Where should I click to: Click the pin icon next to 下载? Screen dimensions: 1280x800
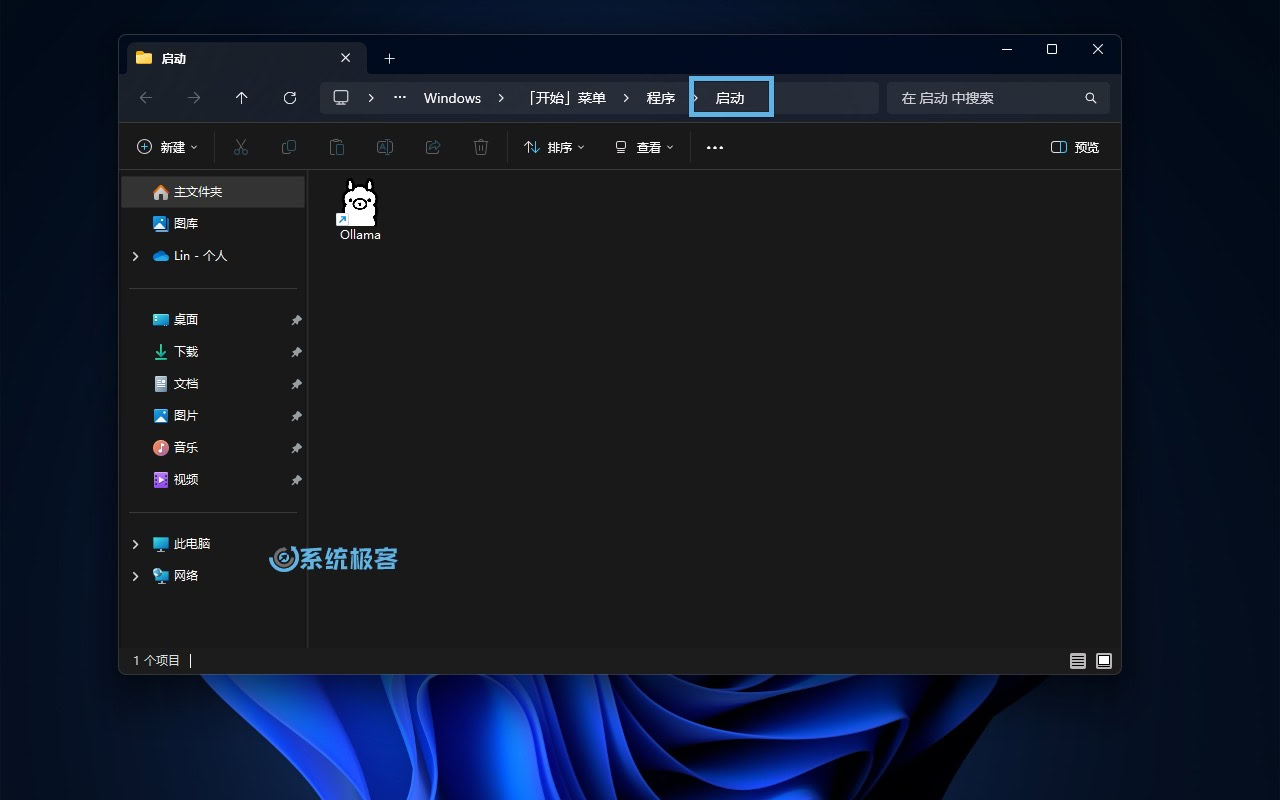(x=296, y=352)
